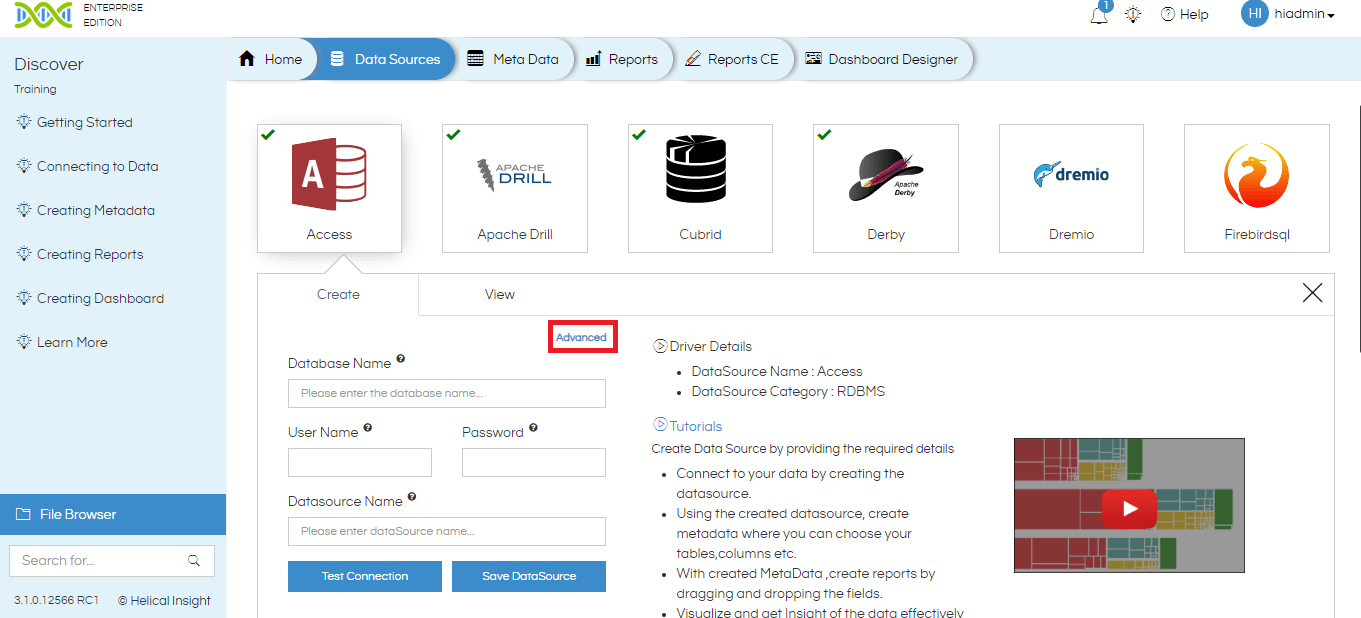Open the Reports CE tab

point(732,59)
